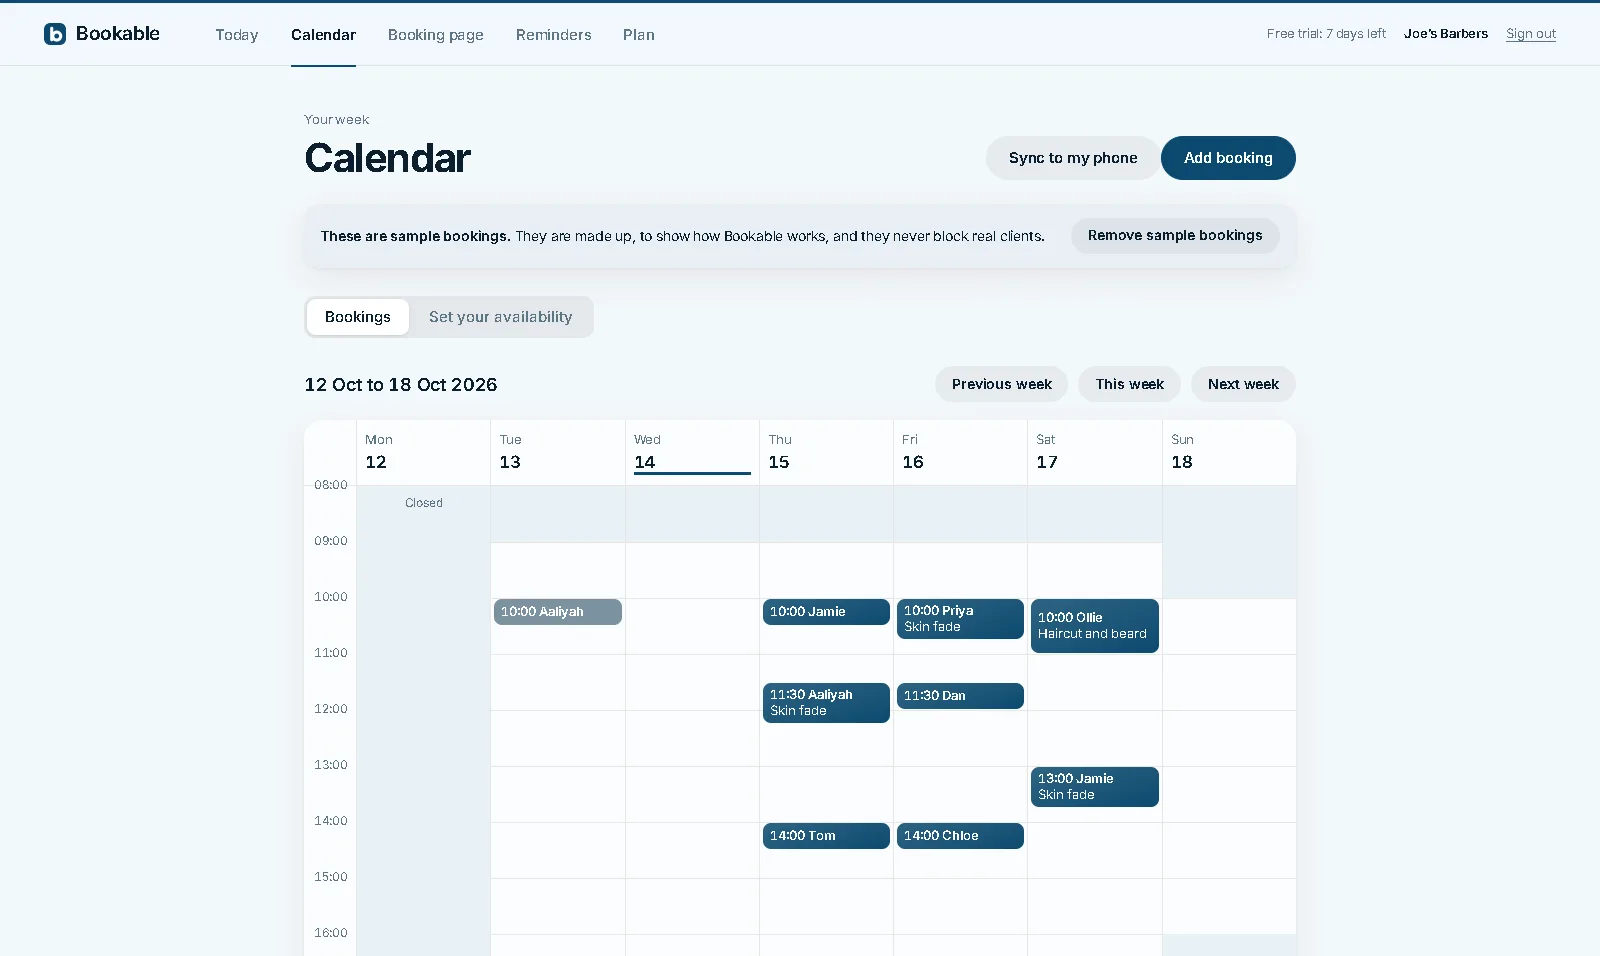Jump to This week

(1130, 384)
